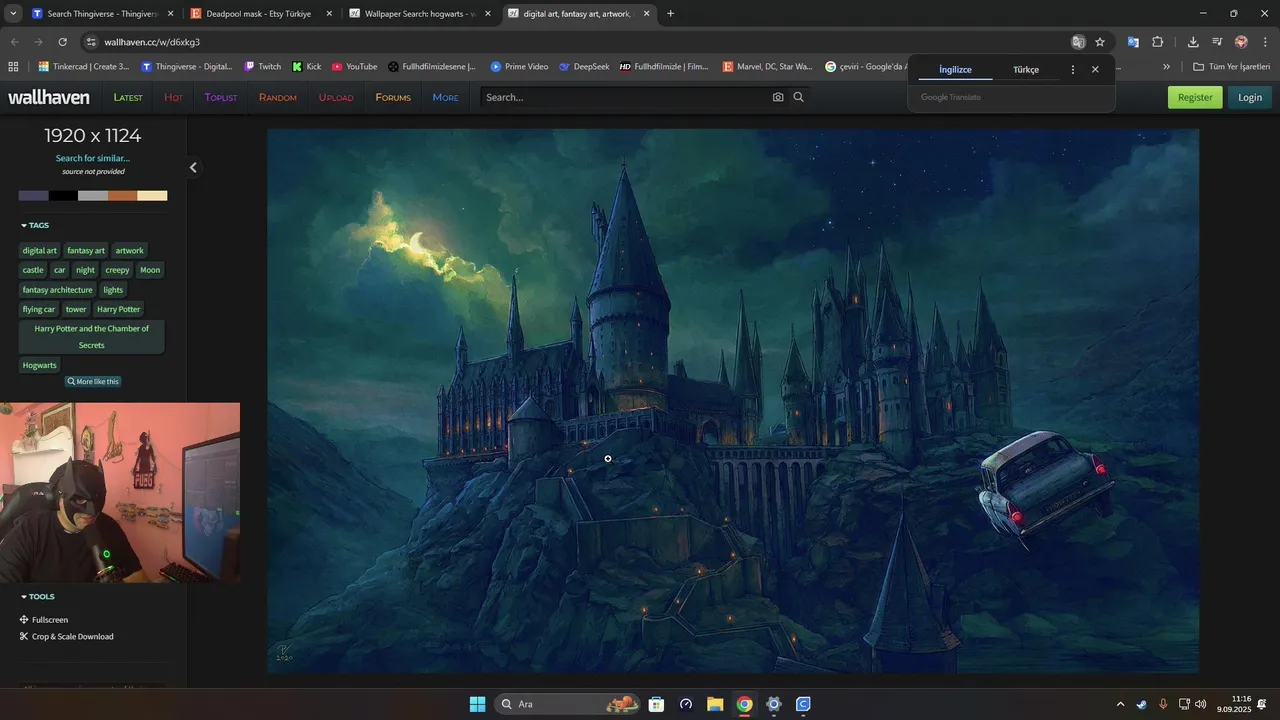Open the Random wallpapers page
This screenshot has height=720, width=1280.
[278, 97]
